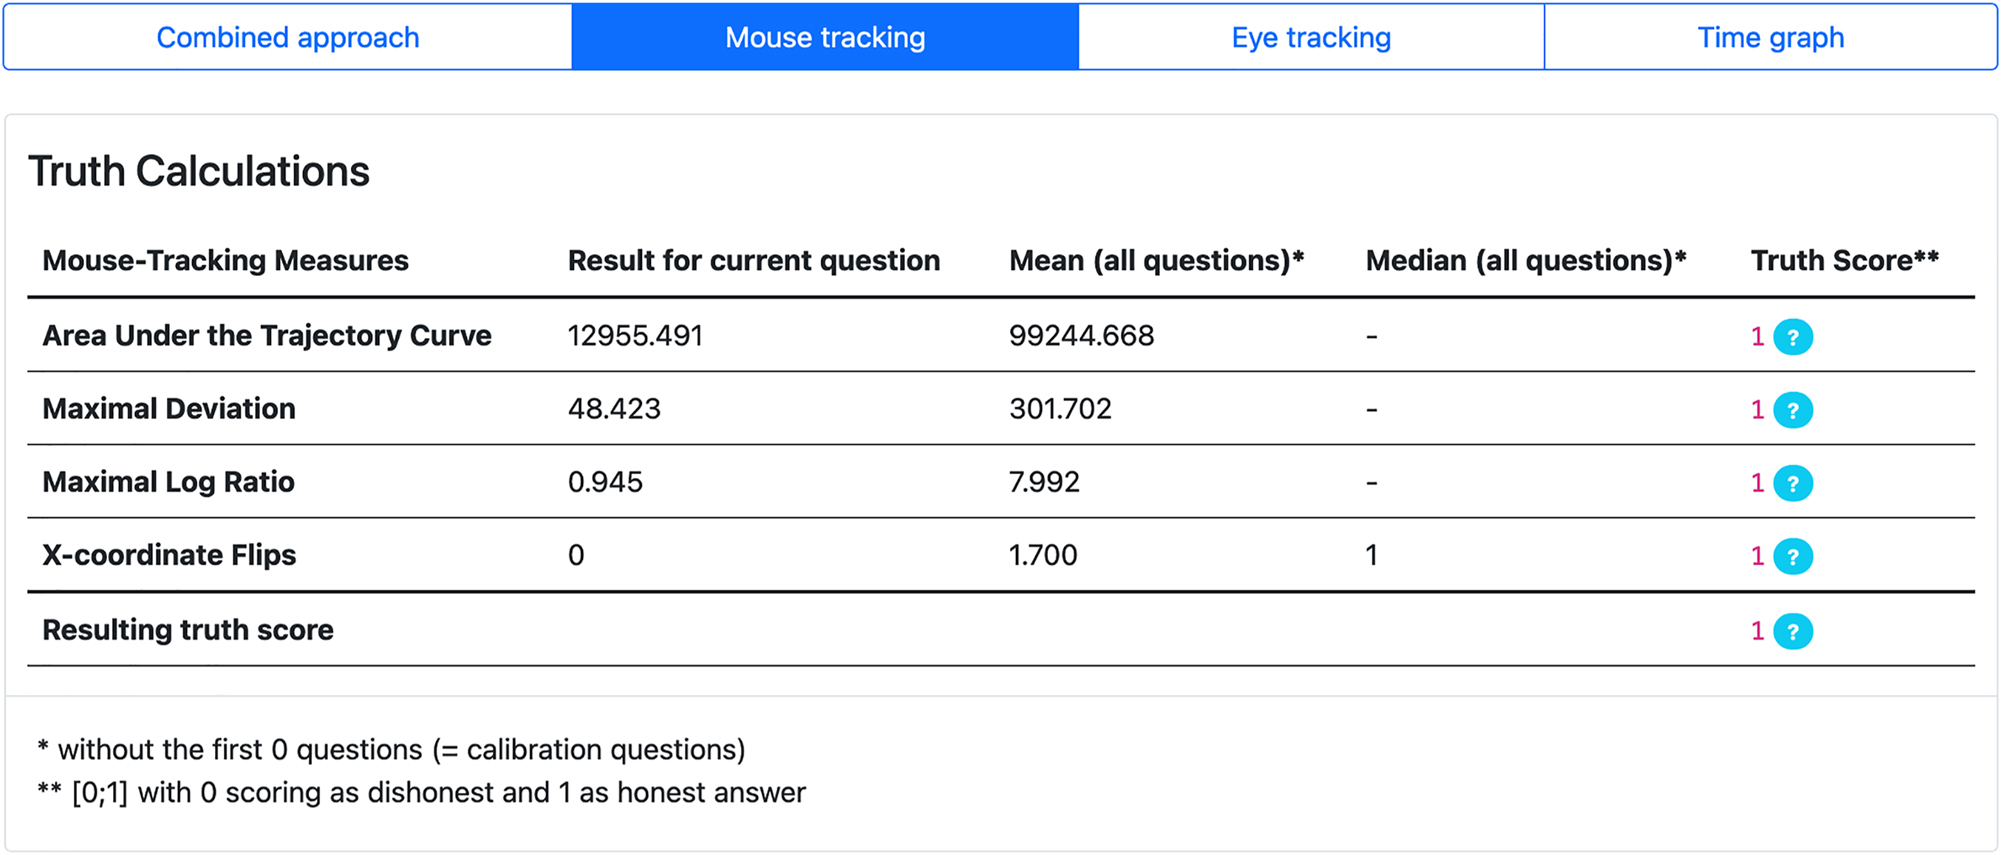Image resolution: width=2001 pixels, height=855 pixels.
Task: Click help icon beside Resulting truth score
Action: [x=1792, y=631]
